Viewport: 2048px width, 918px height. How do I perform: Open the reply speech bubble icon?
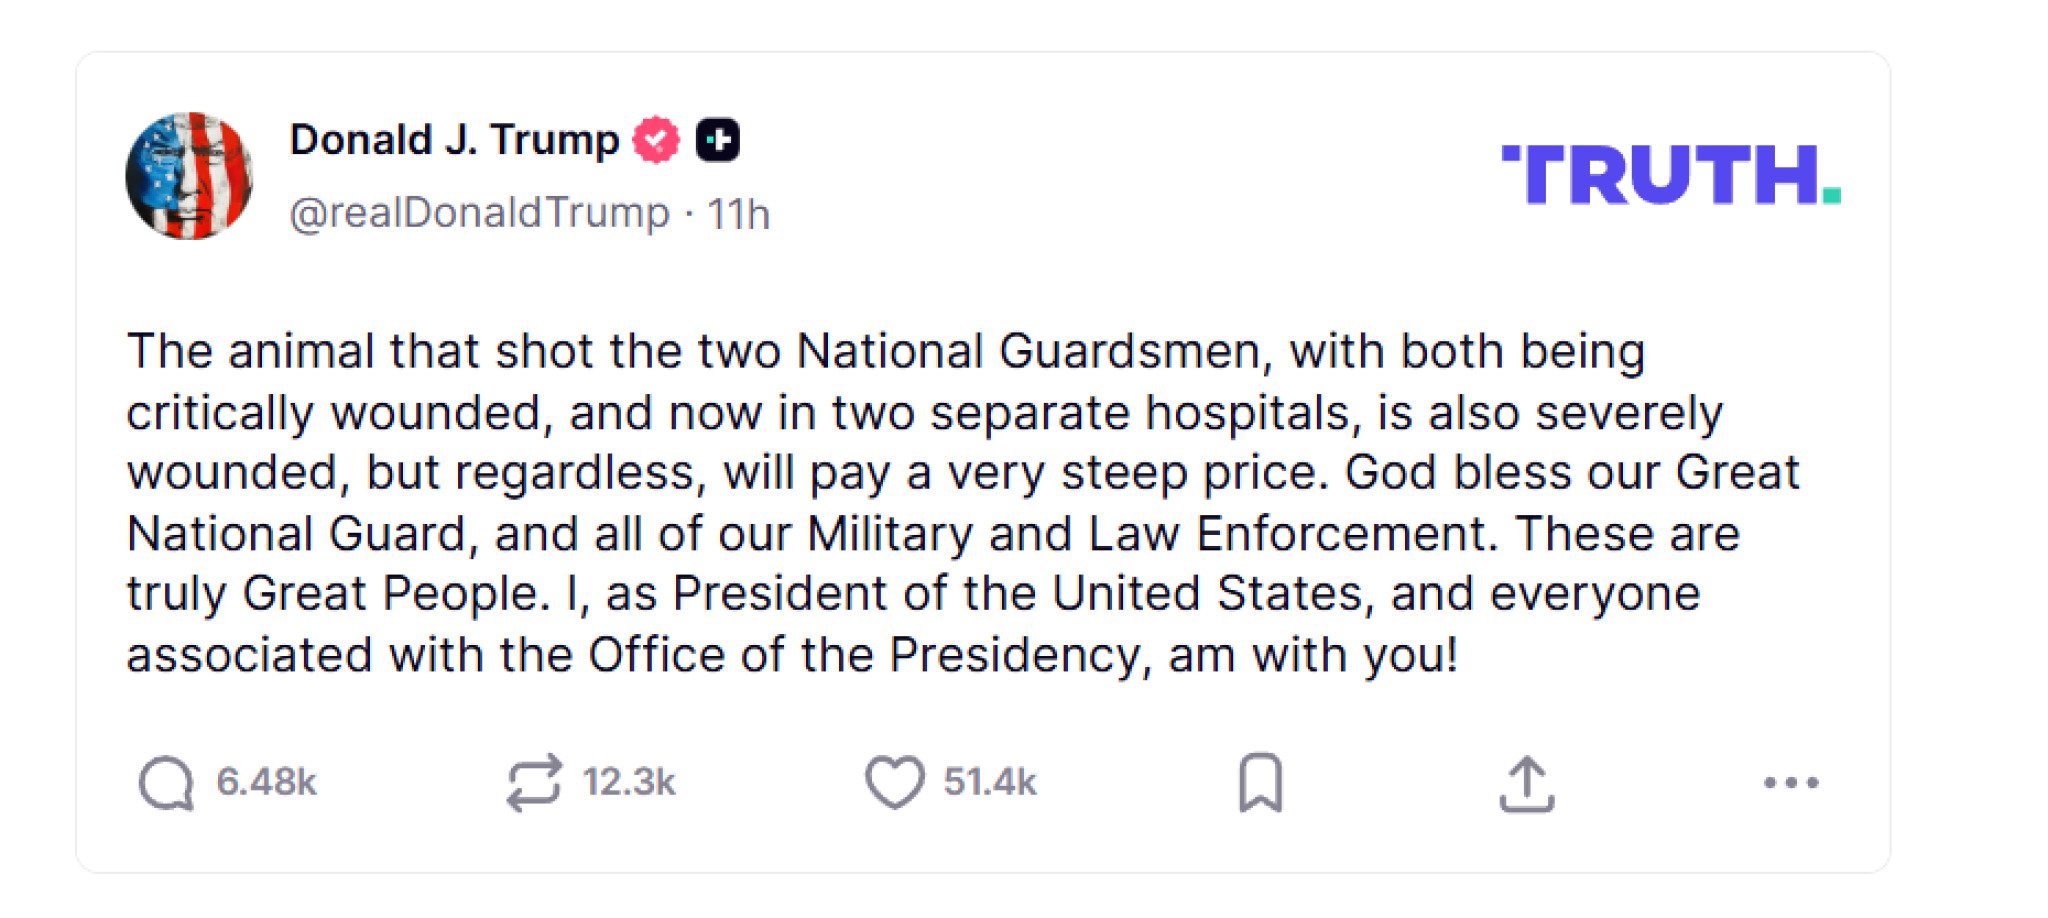click(x=166, y=782)
